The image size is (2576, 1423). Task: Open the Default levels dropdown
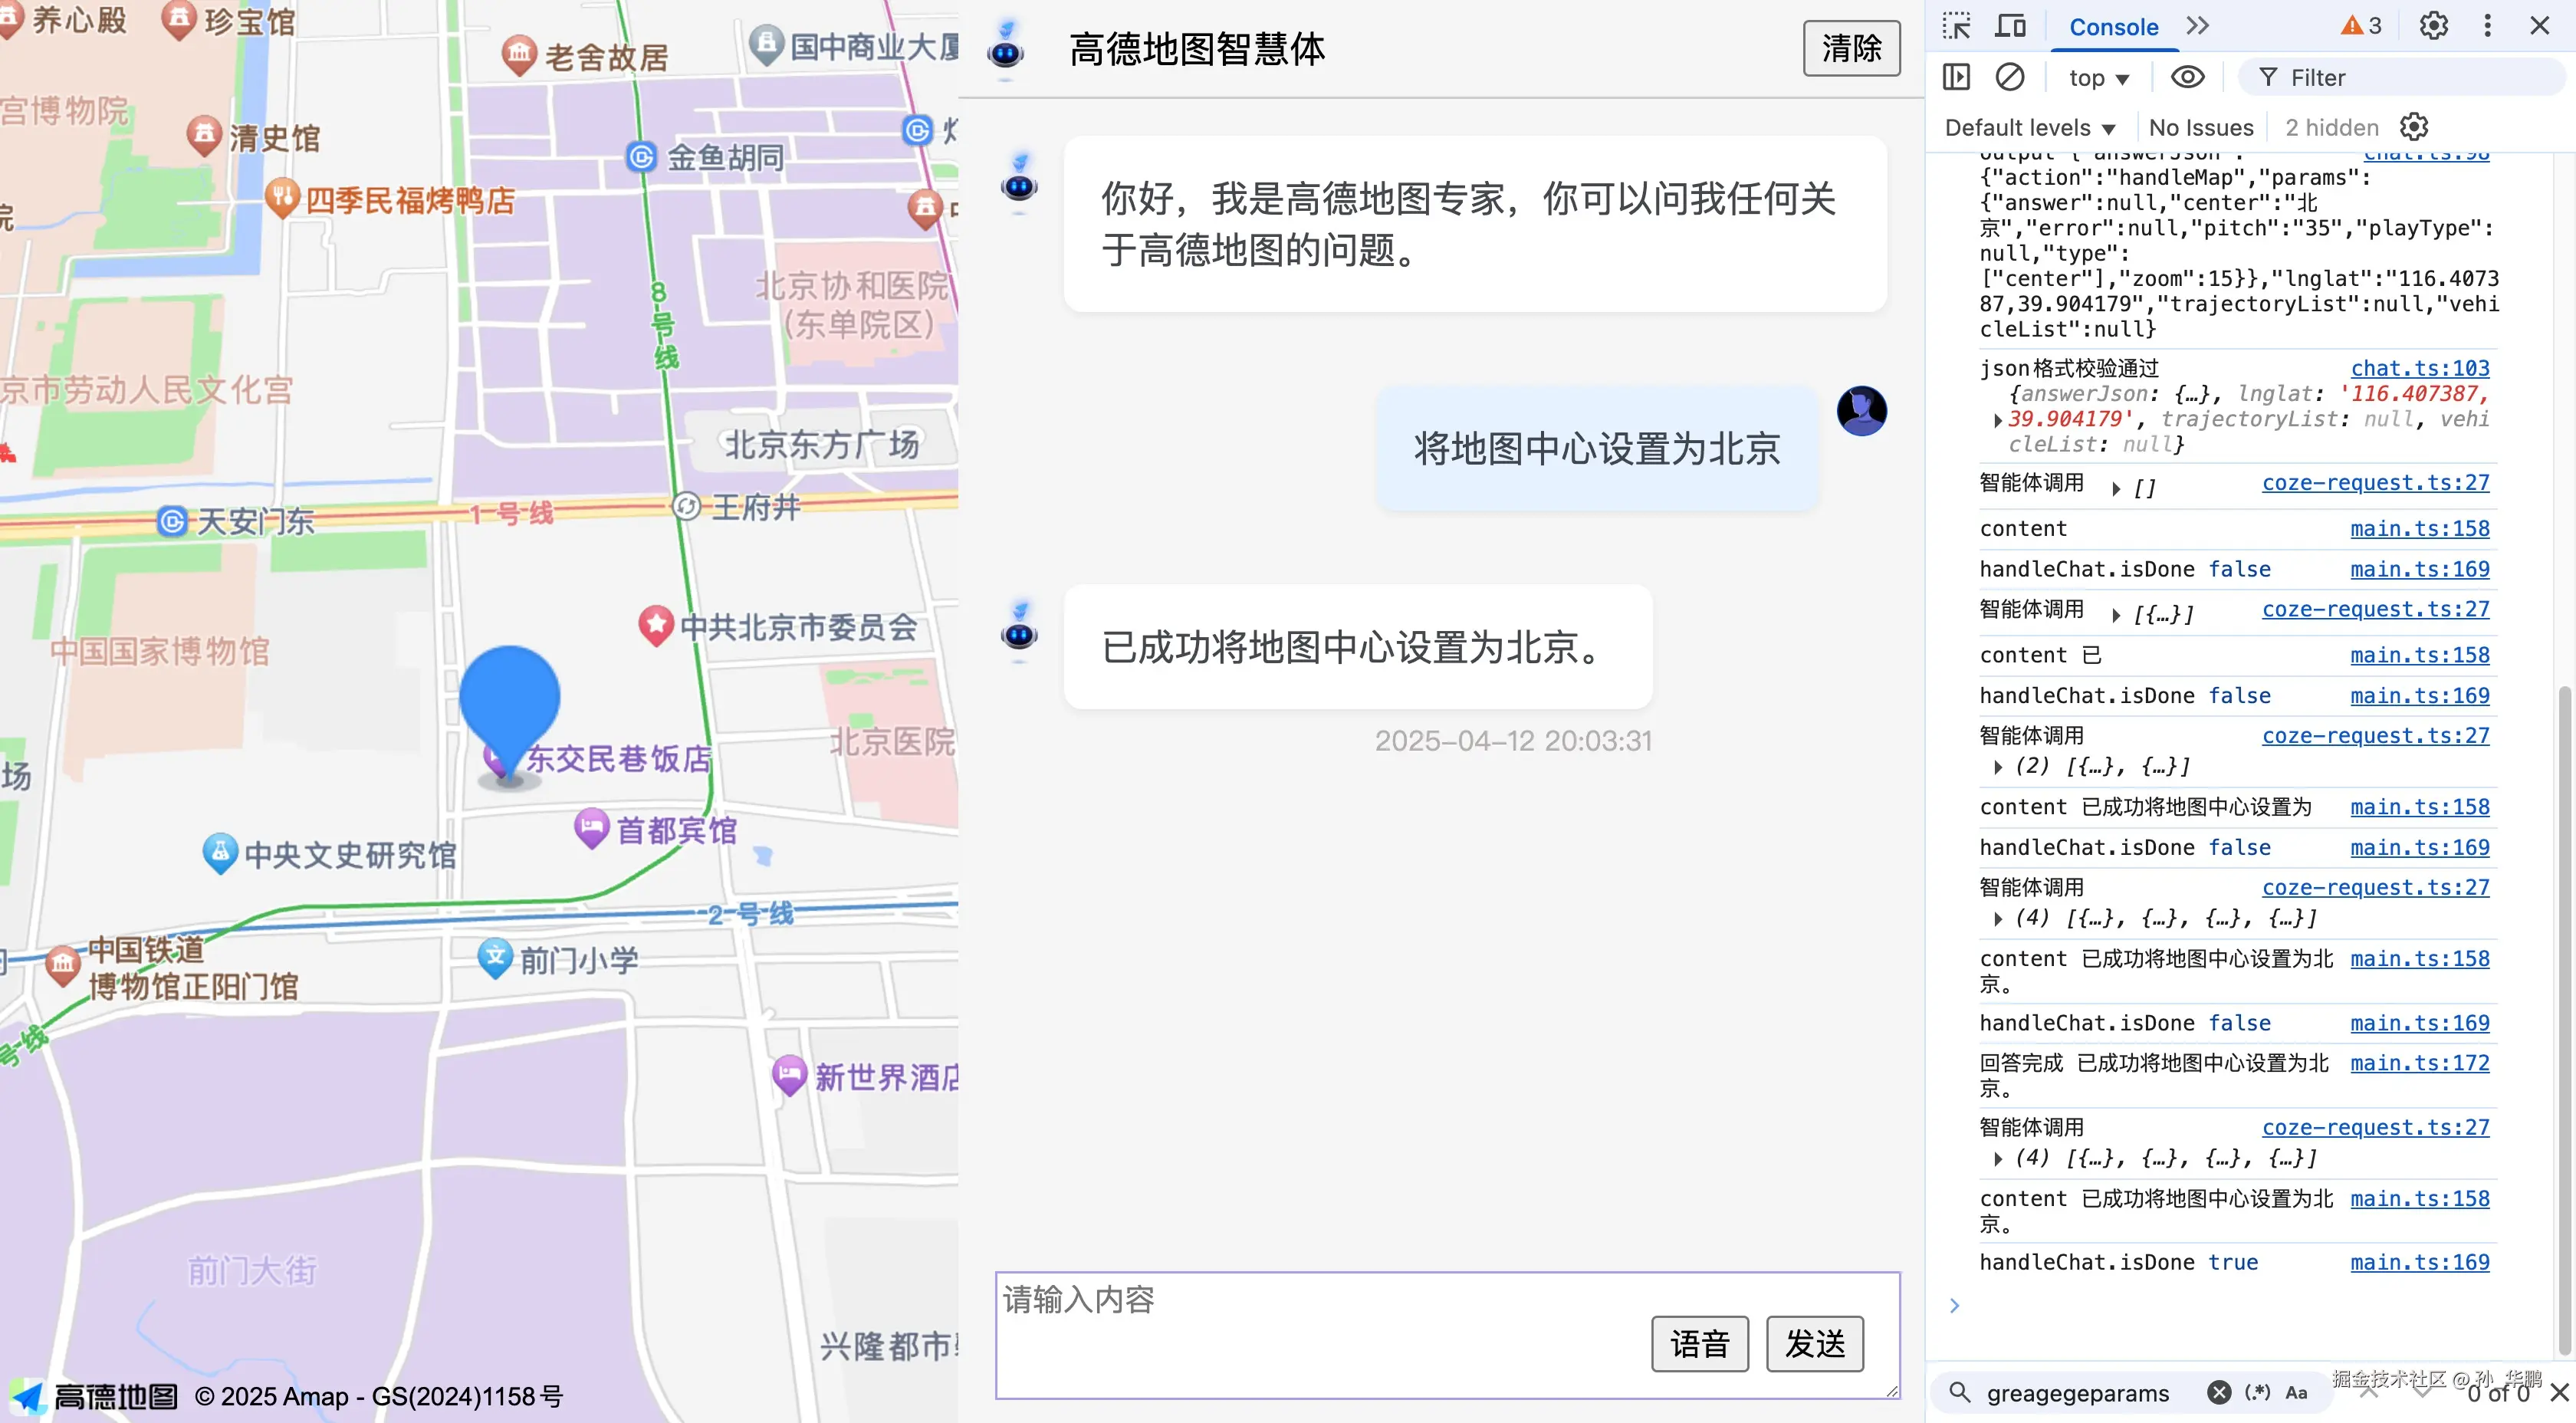click(x=2028, y=127)
